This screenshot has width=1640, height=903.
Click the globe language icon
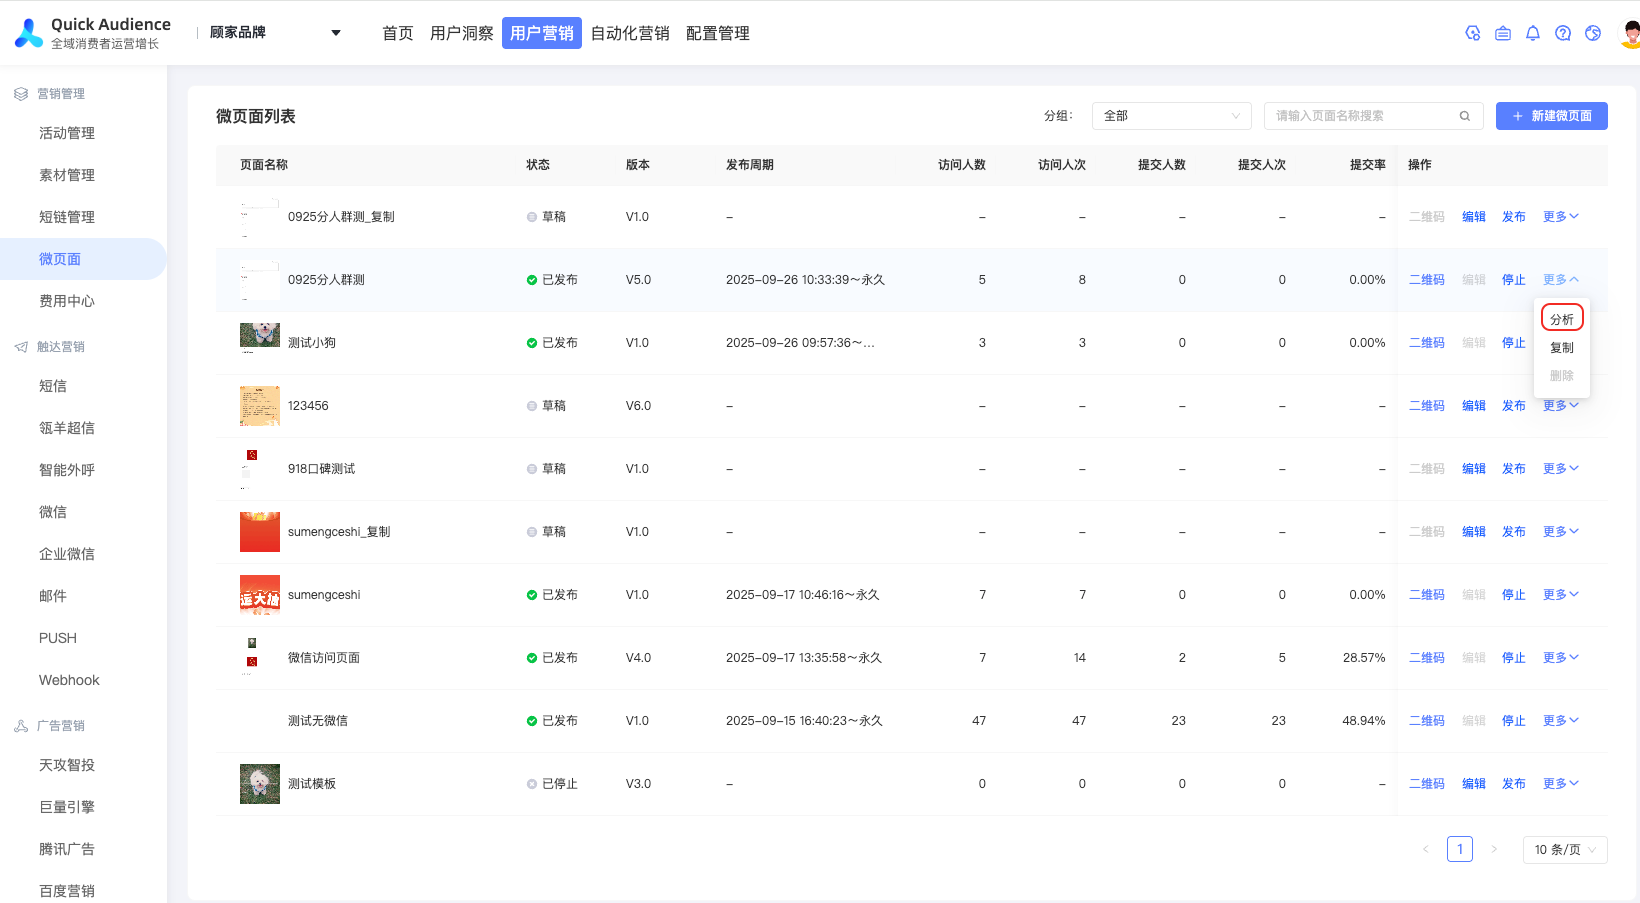click(x=1593, y=33)
